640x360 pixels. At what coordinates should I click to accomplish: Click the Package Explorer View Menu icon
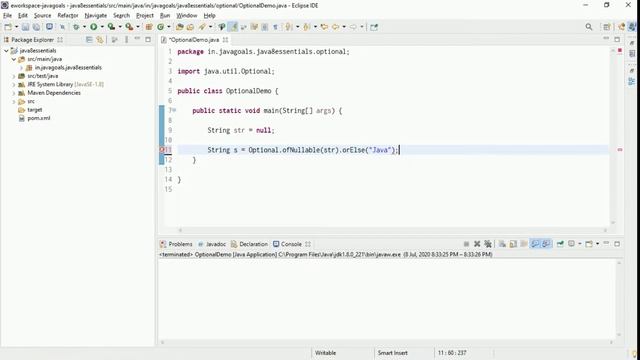click(127, 40)
